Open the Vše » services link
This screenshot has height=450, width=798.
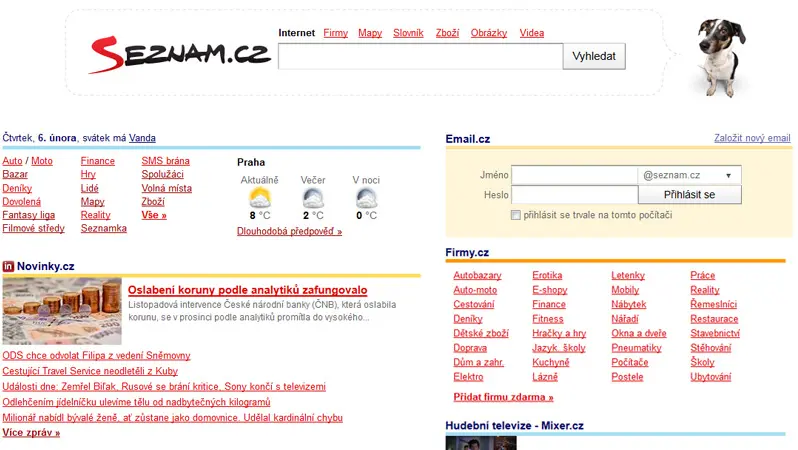(154, 215)
